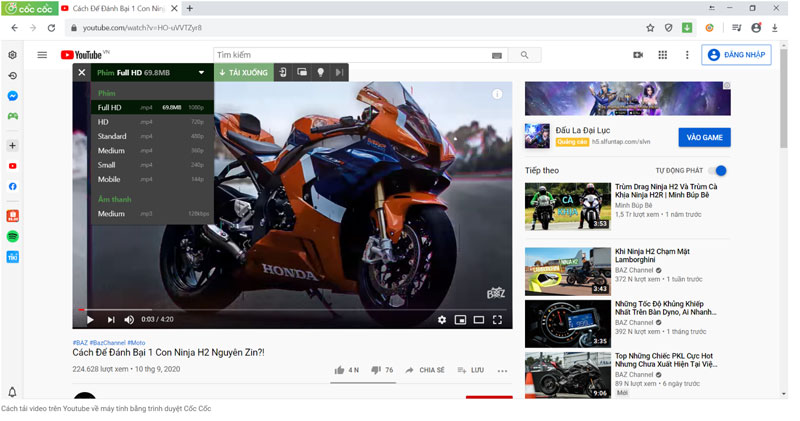The image size is (800, 421).
Task: Open YouTube apps grid icon
Action: [662, 55]
